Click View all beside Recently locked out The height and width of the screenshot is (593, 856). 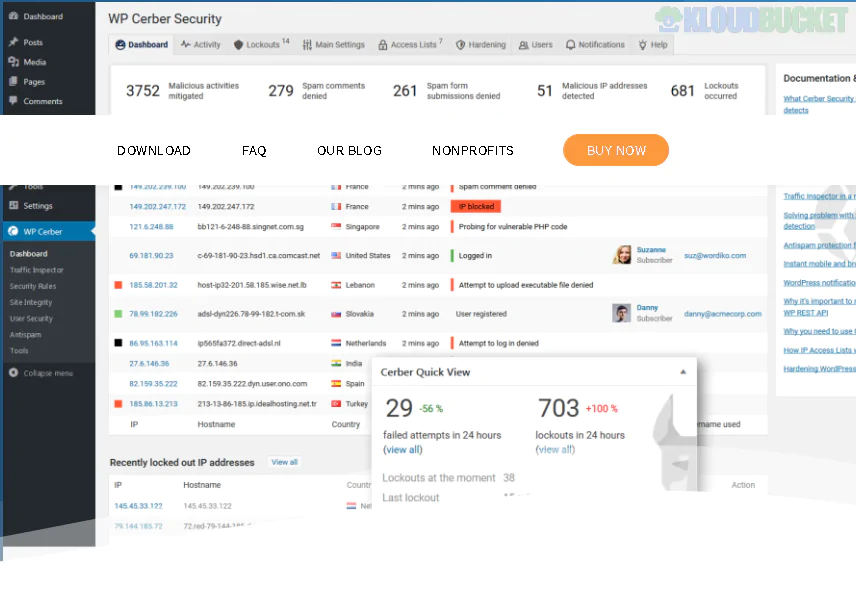[284, 462]
